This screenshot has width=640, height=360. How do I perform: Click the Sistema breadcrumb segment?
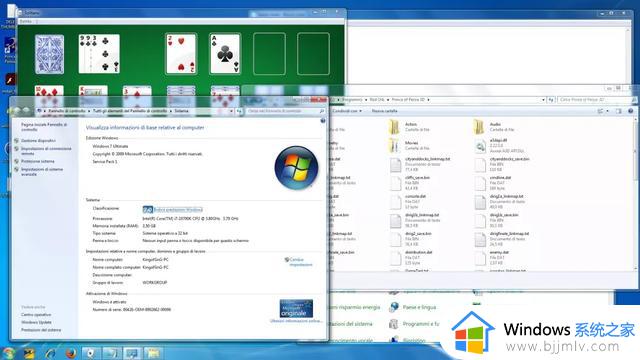182,111
